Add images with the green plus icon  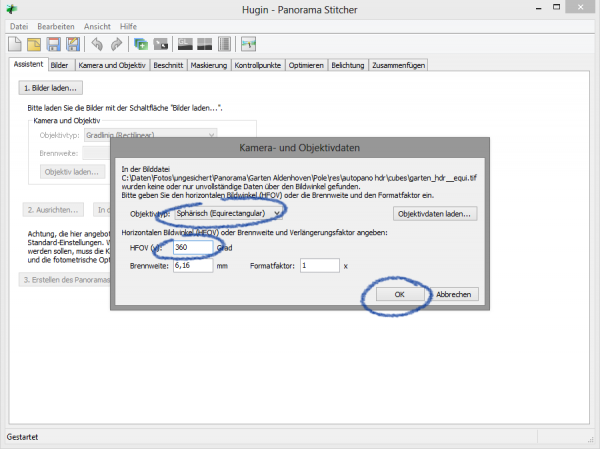[x=141, y=44]
